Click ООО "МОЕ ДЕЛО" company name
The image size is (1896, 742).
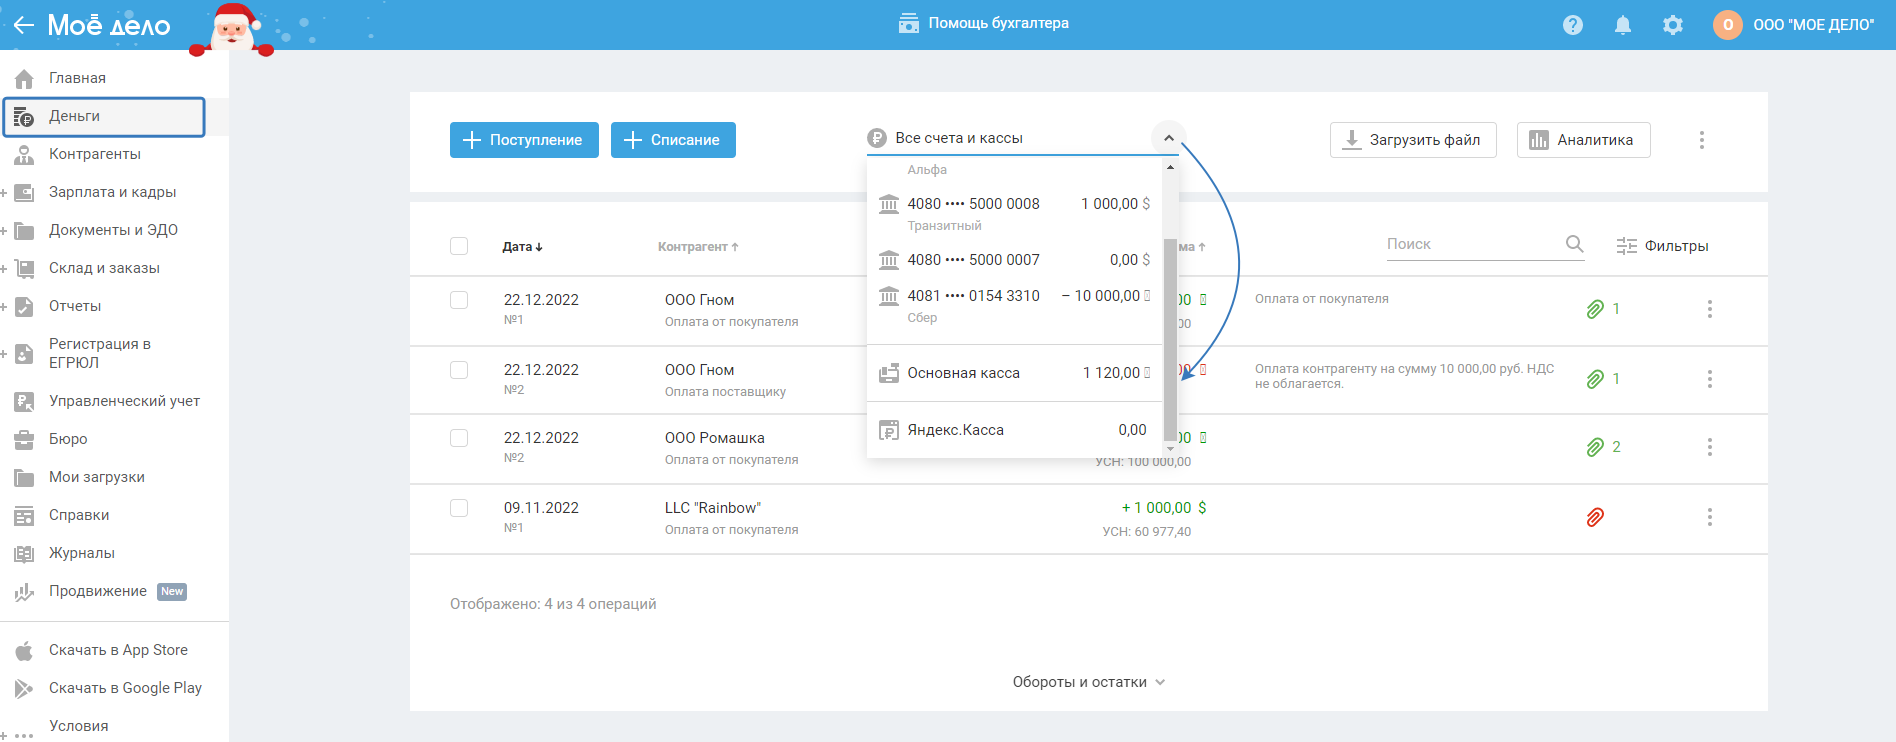(1814, 25)
